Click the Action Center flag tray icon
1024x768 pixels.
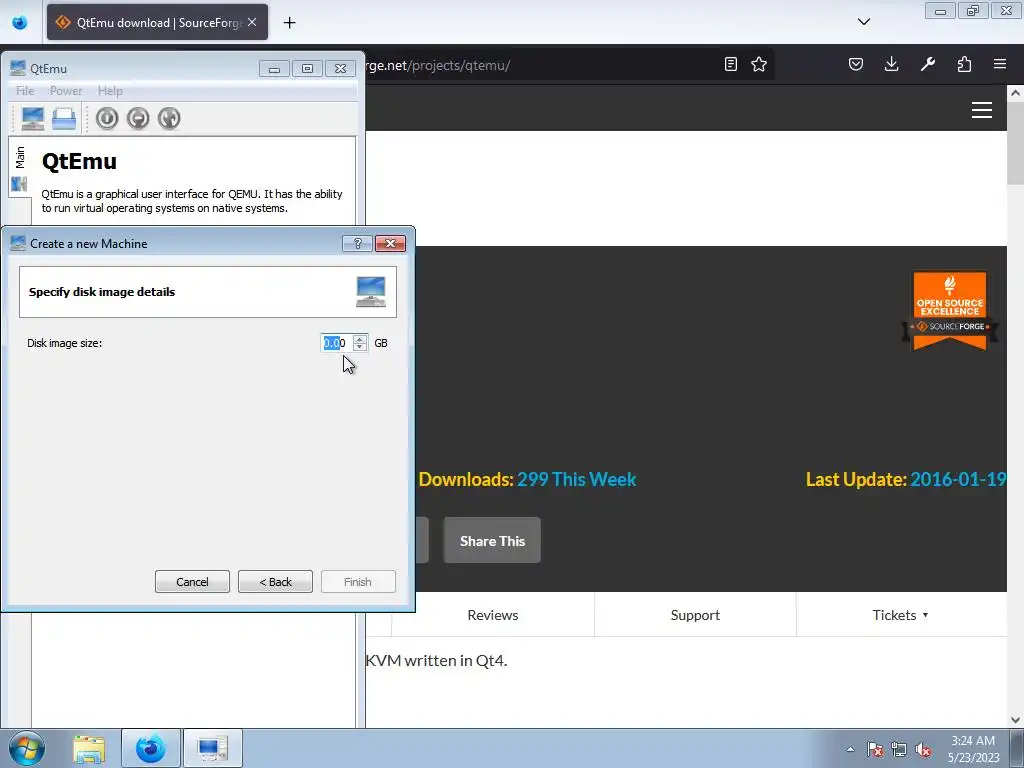pyautogui.click(x=875, y=749)
